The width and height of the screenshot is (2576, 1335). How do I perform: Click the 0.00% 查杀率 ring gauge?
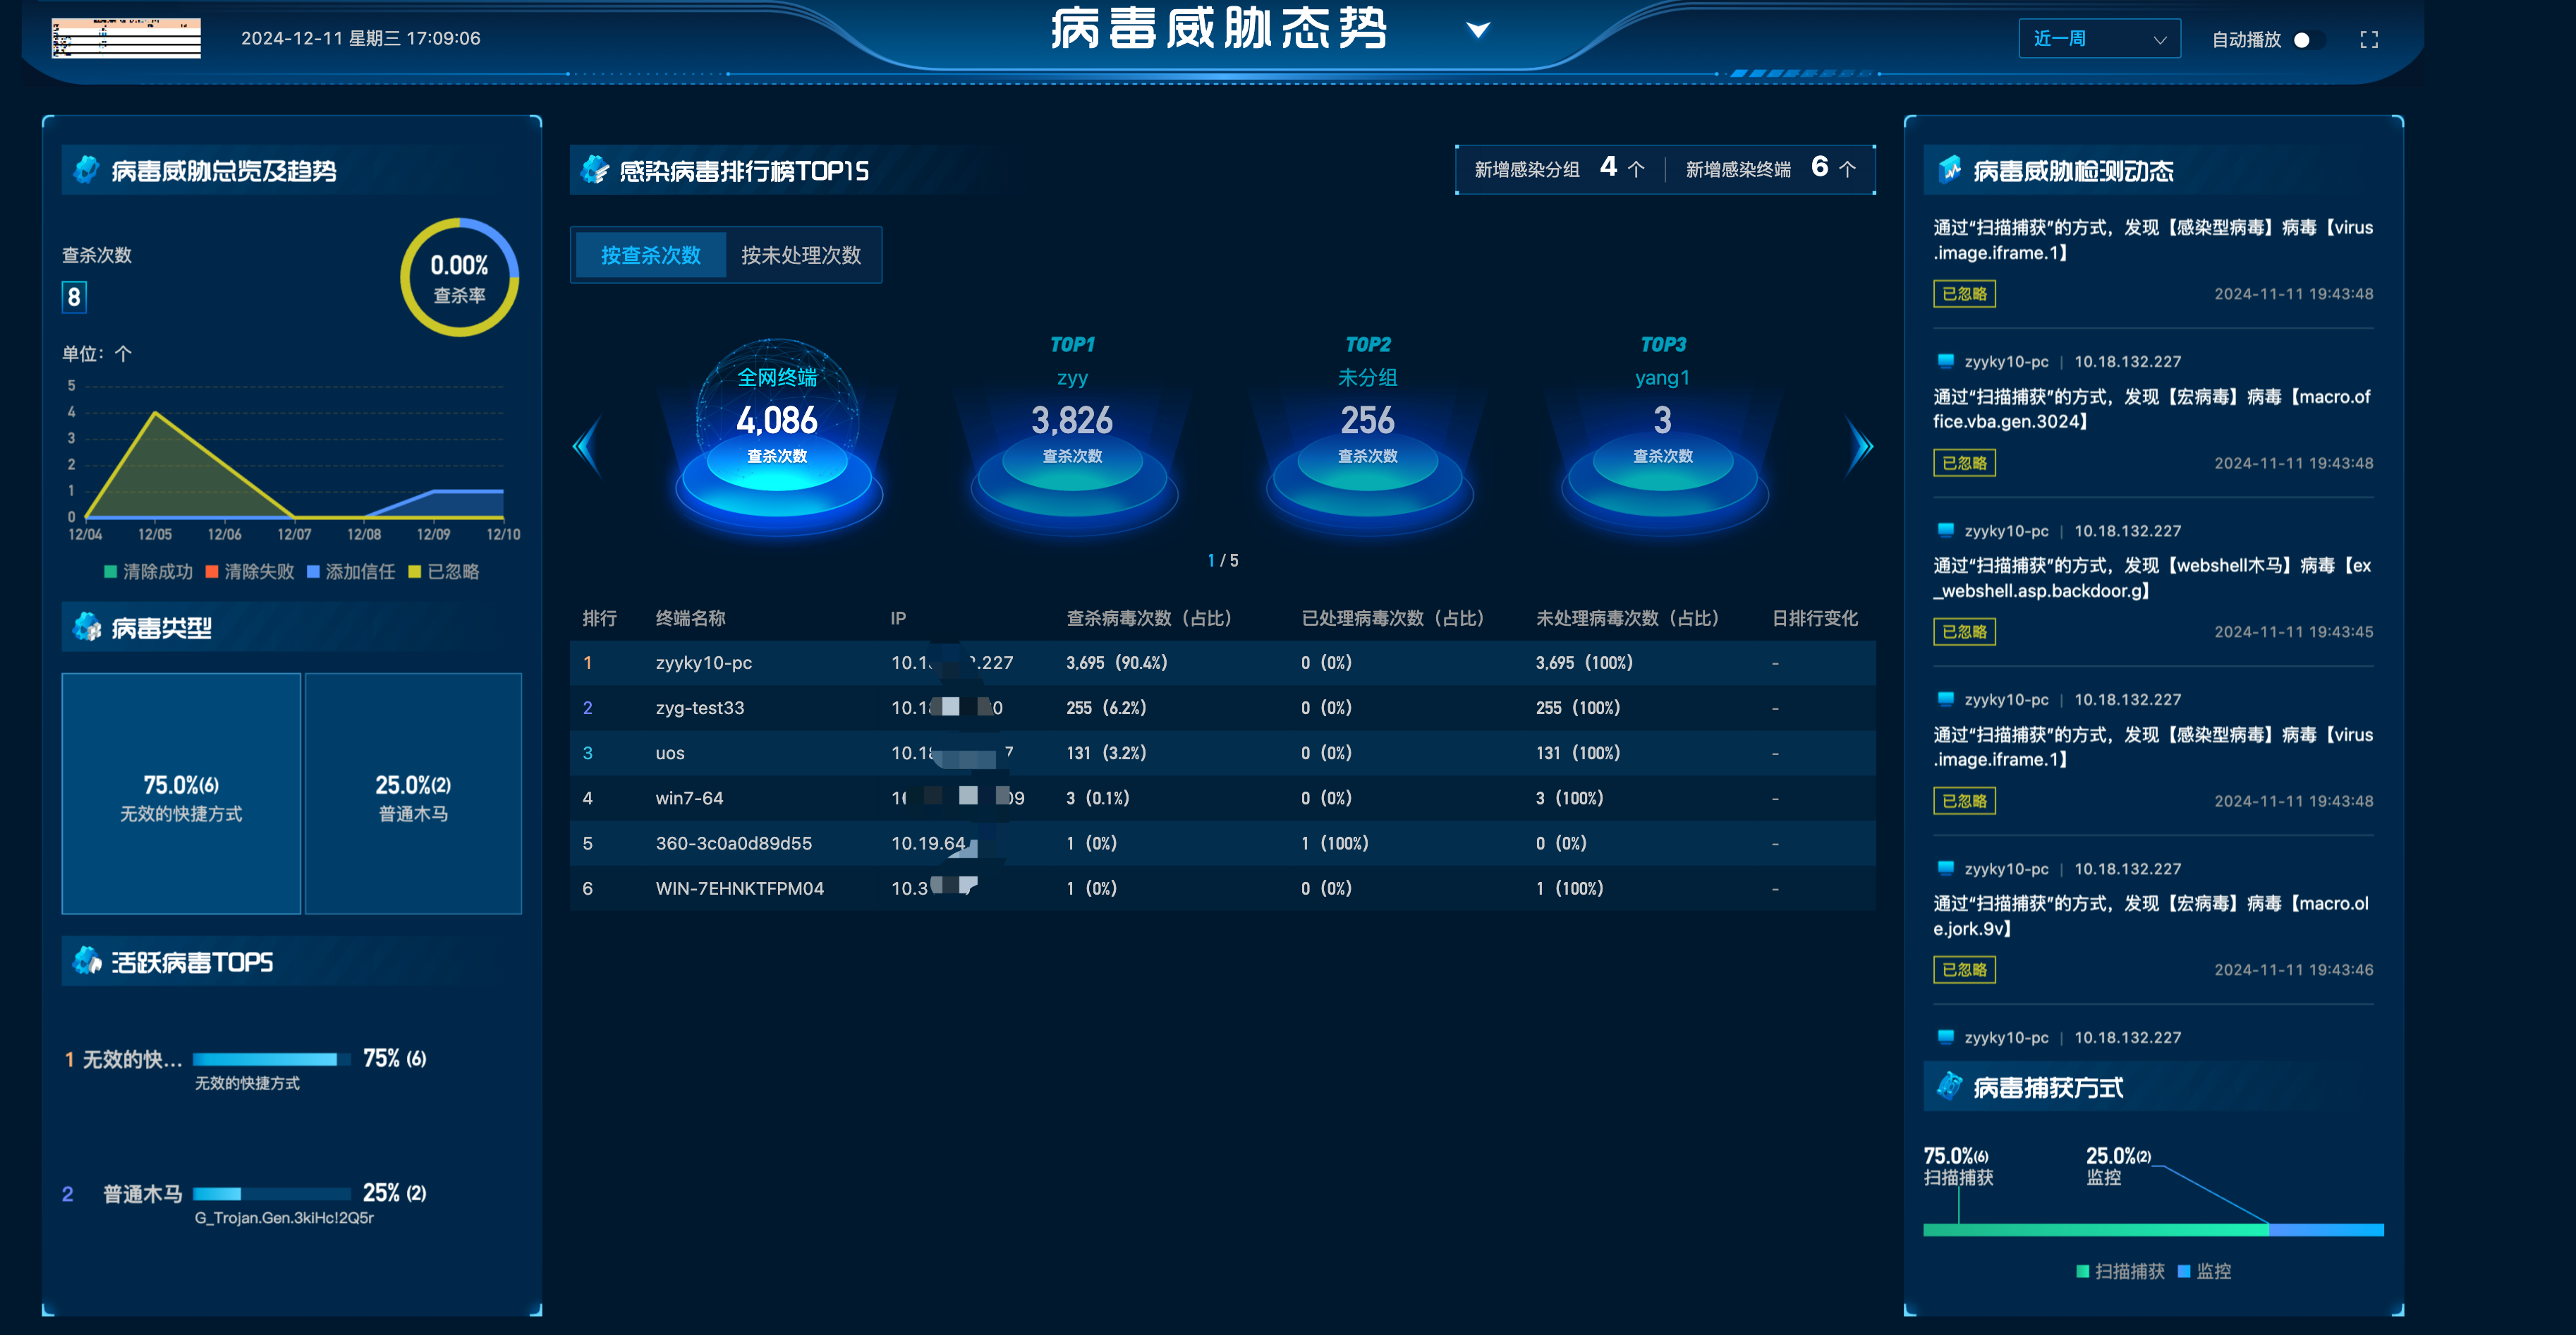(x=459, y=277)
